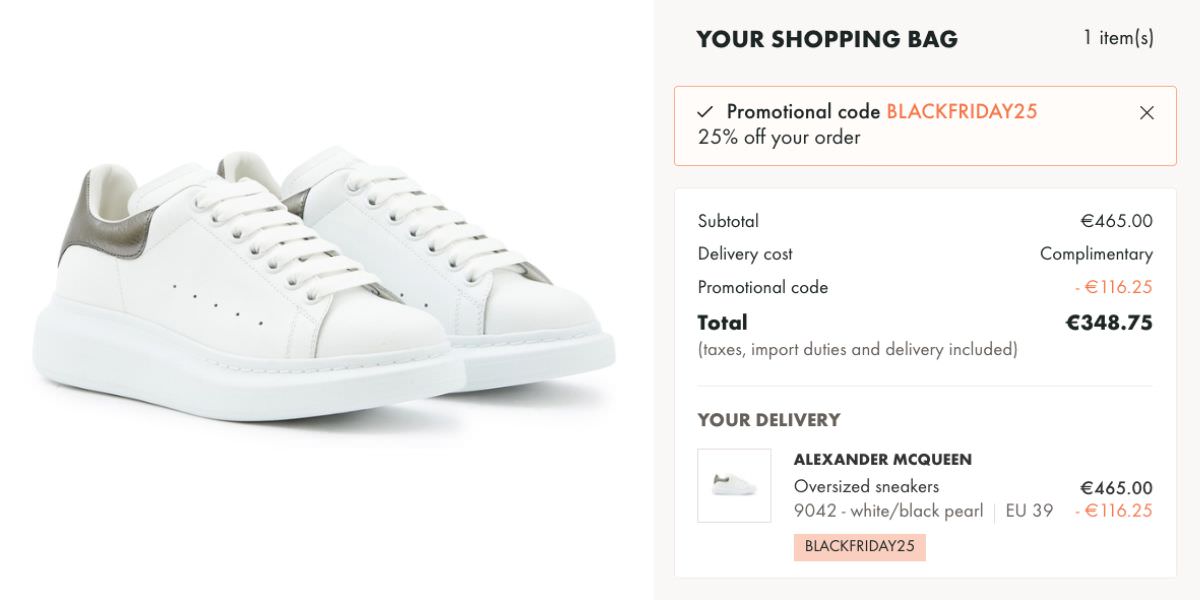This screenshot has height=600, width=1200.
Task: Click the taxes, import duties and delivery note
Action: [x=858, y=350]
